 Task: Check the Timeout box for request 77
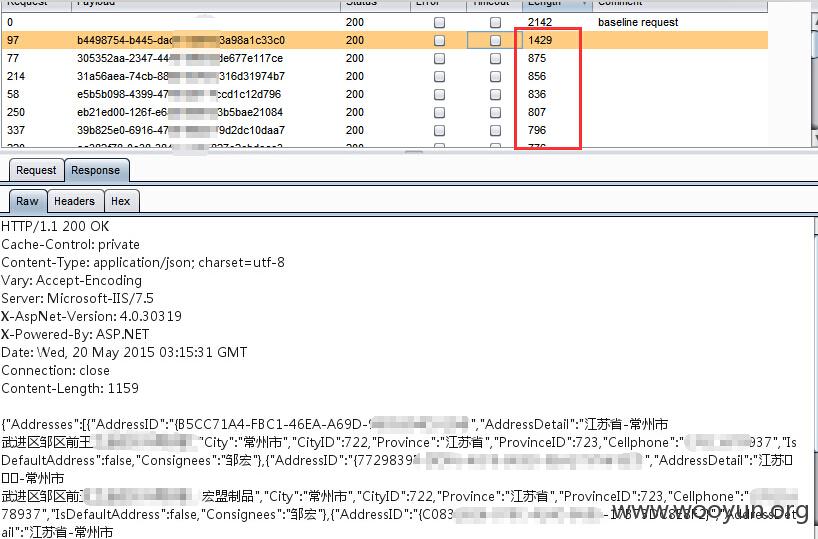[x=495, y=58]
